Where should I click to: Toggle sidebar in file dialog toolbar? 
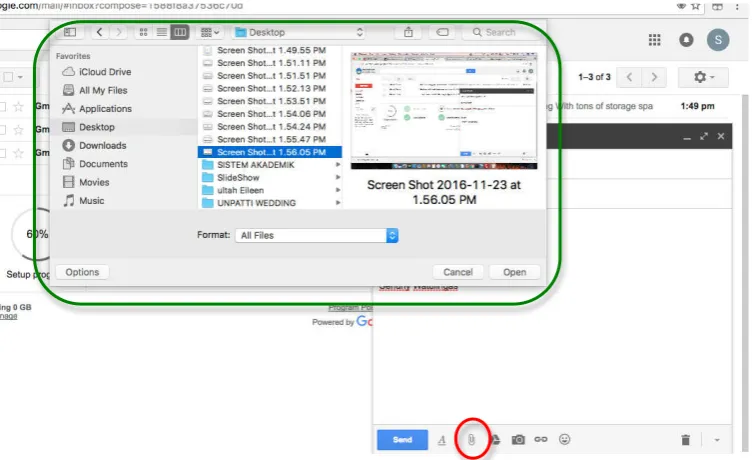(x=70, y=32)
